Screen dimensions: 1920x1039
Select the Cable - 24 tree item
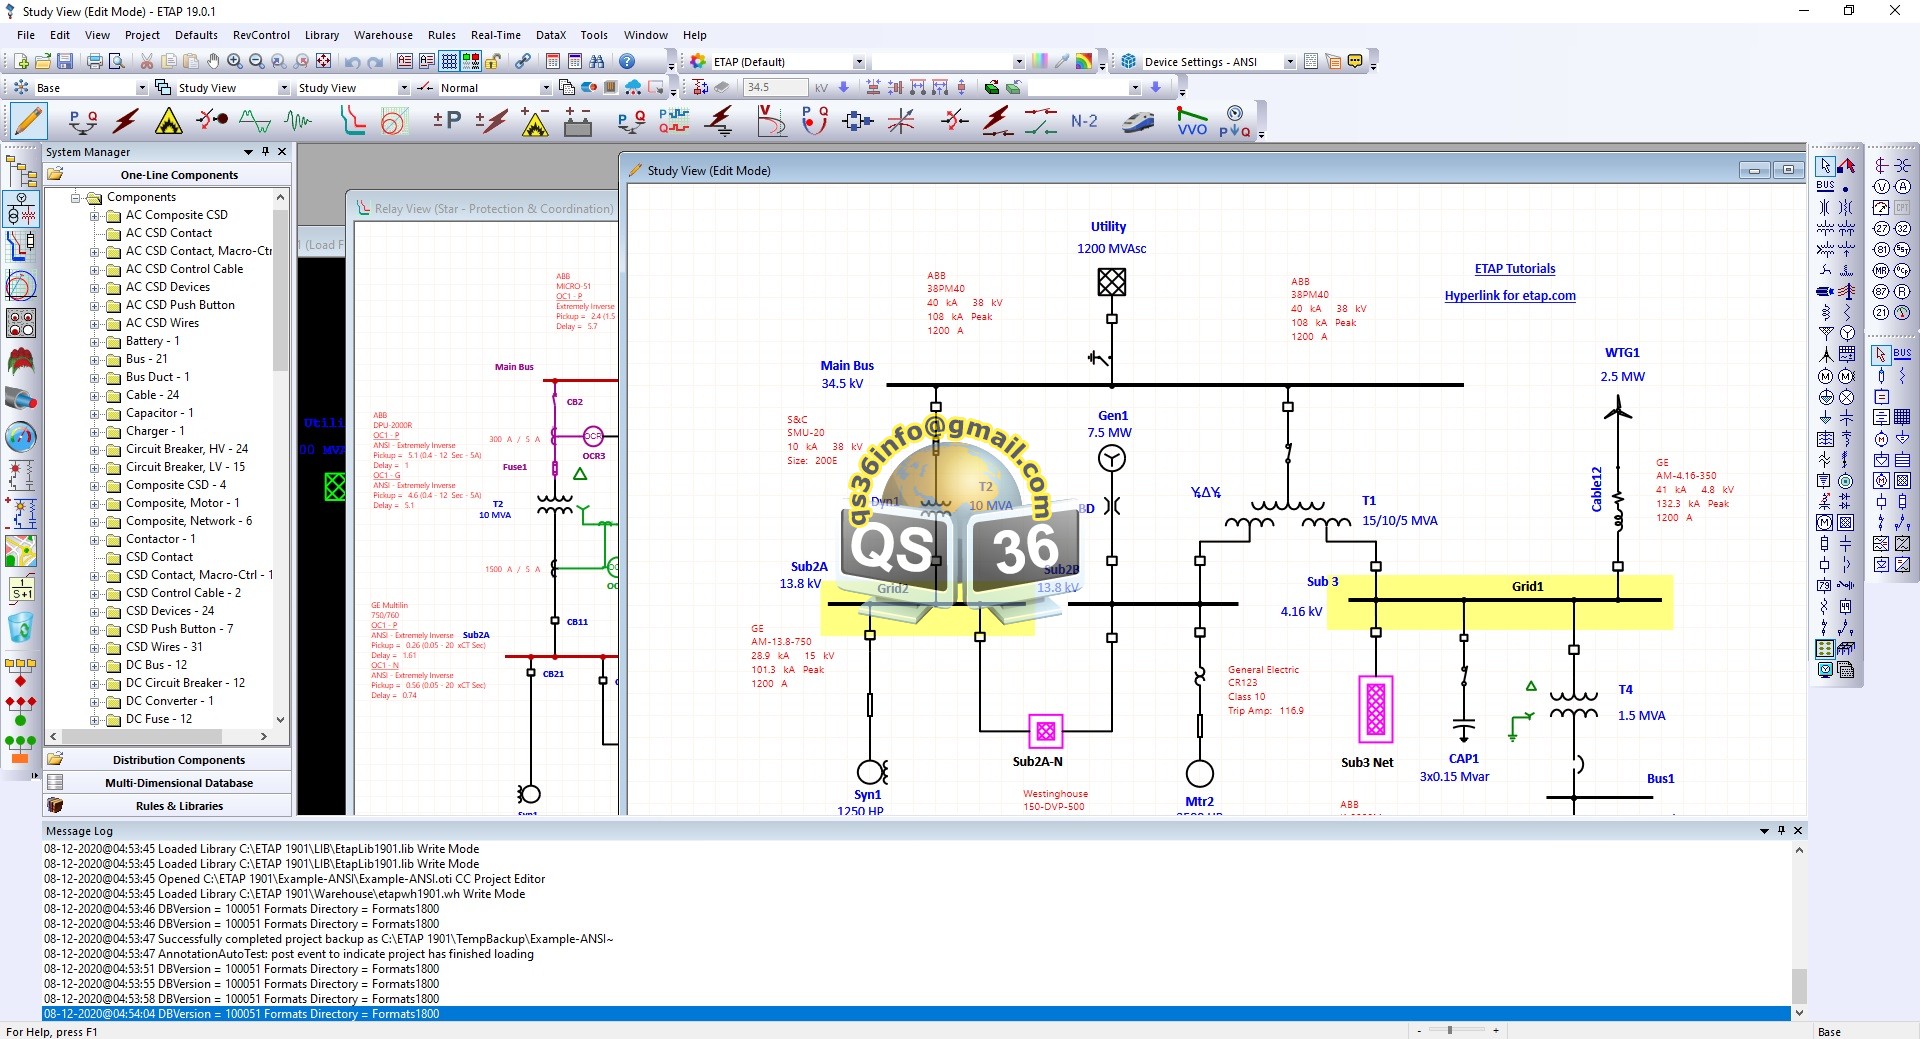152,395
